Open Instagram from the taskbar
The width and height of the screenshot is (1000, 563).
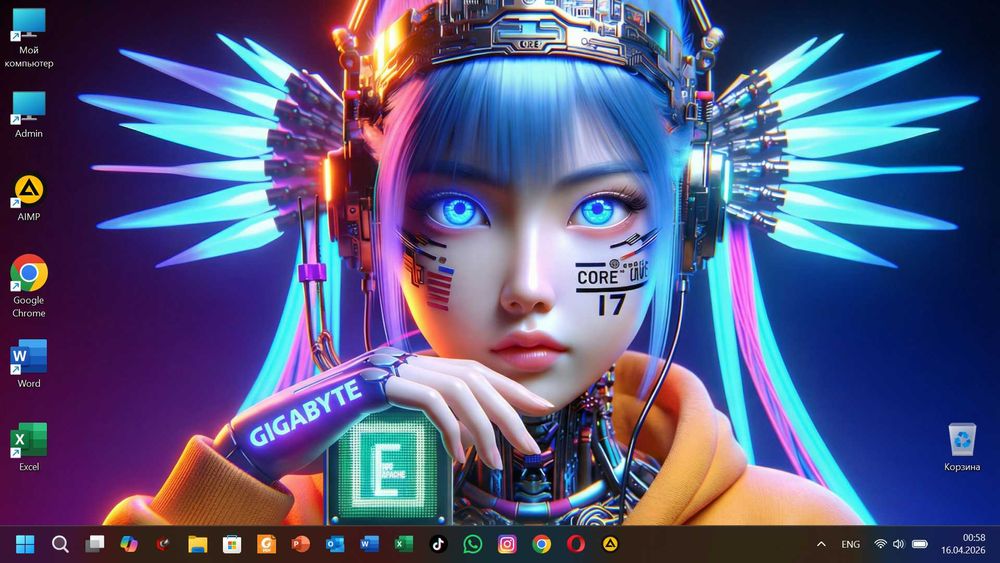tap(507, 544)
